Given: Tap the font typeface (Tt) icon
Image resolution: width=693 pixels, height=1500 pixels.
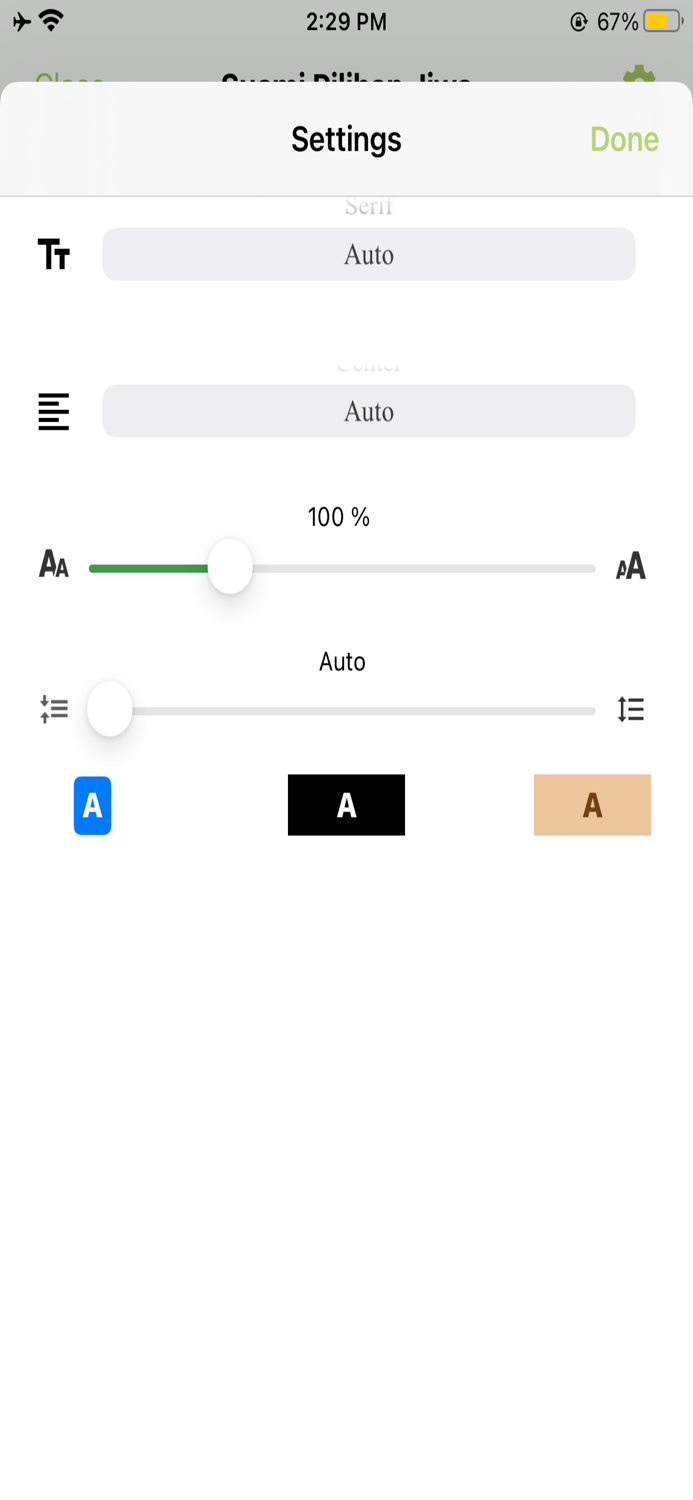Looking at the screenshot, I should [x=55, y=254].
